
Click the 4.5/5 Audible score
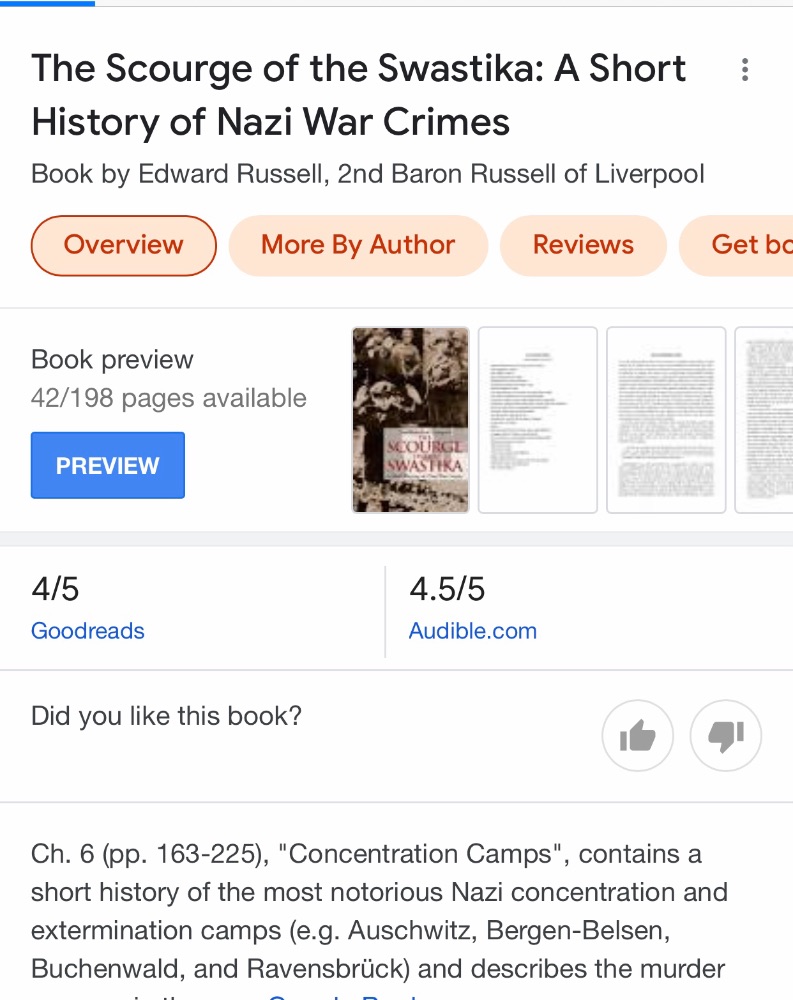(447, 589)
